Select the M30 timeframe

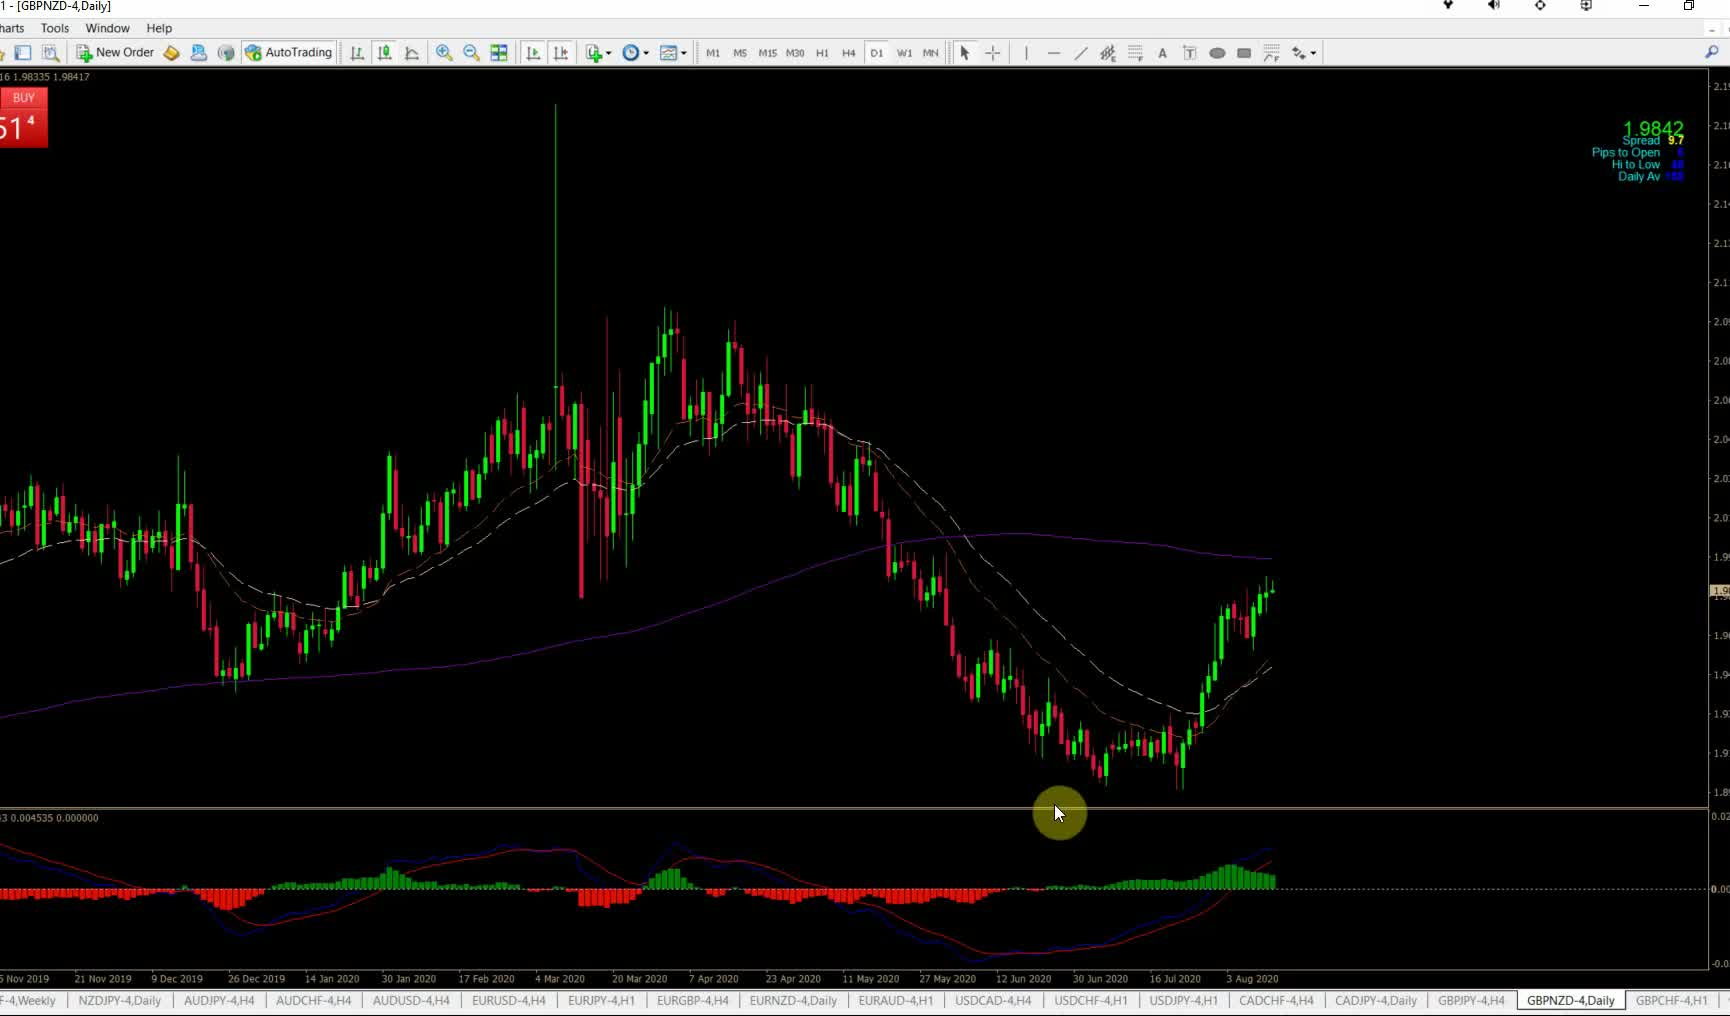[795, 53]
